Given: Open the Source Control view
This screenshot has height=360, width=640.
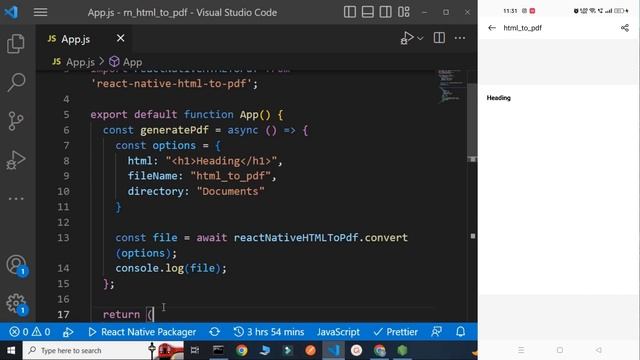Looking at the screenshot, I should (x=16, y=121).
